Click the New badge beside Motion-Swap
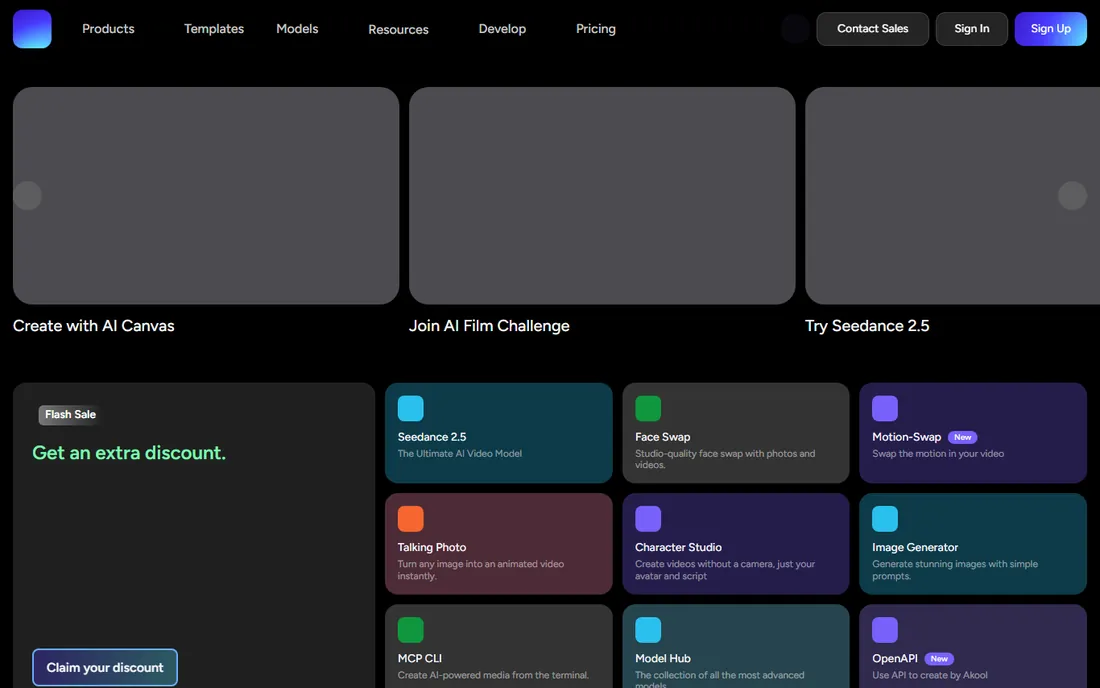Image resolution: width=1100 pixels, height=688 pixels. pyautogui.click(x=962, y=437)
